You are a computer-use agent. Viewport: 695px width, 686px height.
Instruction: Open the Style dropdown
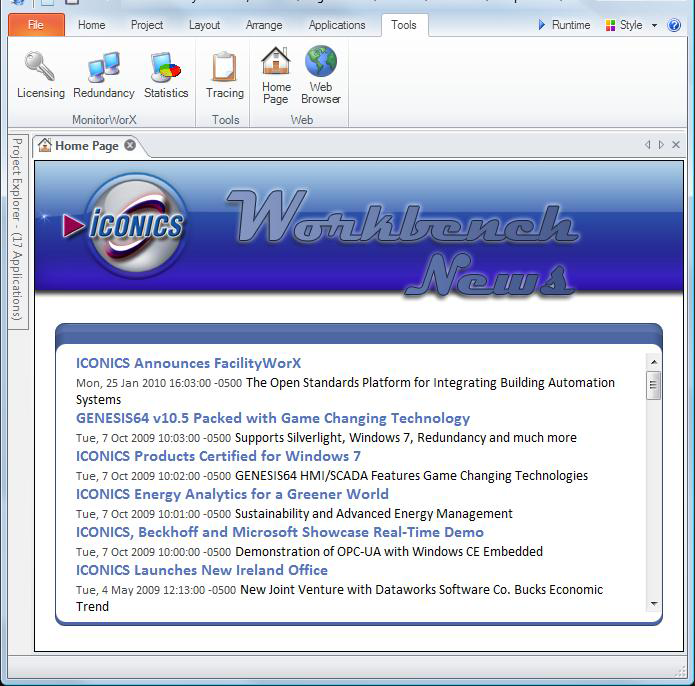coord(631,25)
